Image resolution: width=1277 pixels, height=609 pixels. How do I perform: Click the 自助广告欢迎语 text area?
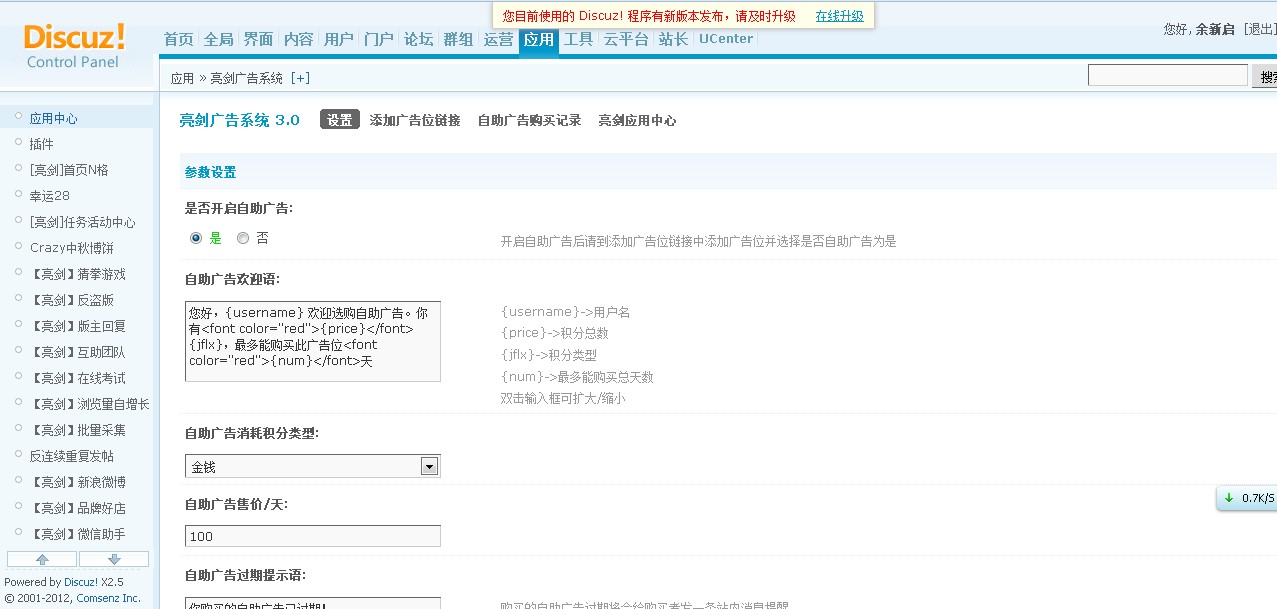[x=313, y=341]
